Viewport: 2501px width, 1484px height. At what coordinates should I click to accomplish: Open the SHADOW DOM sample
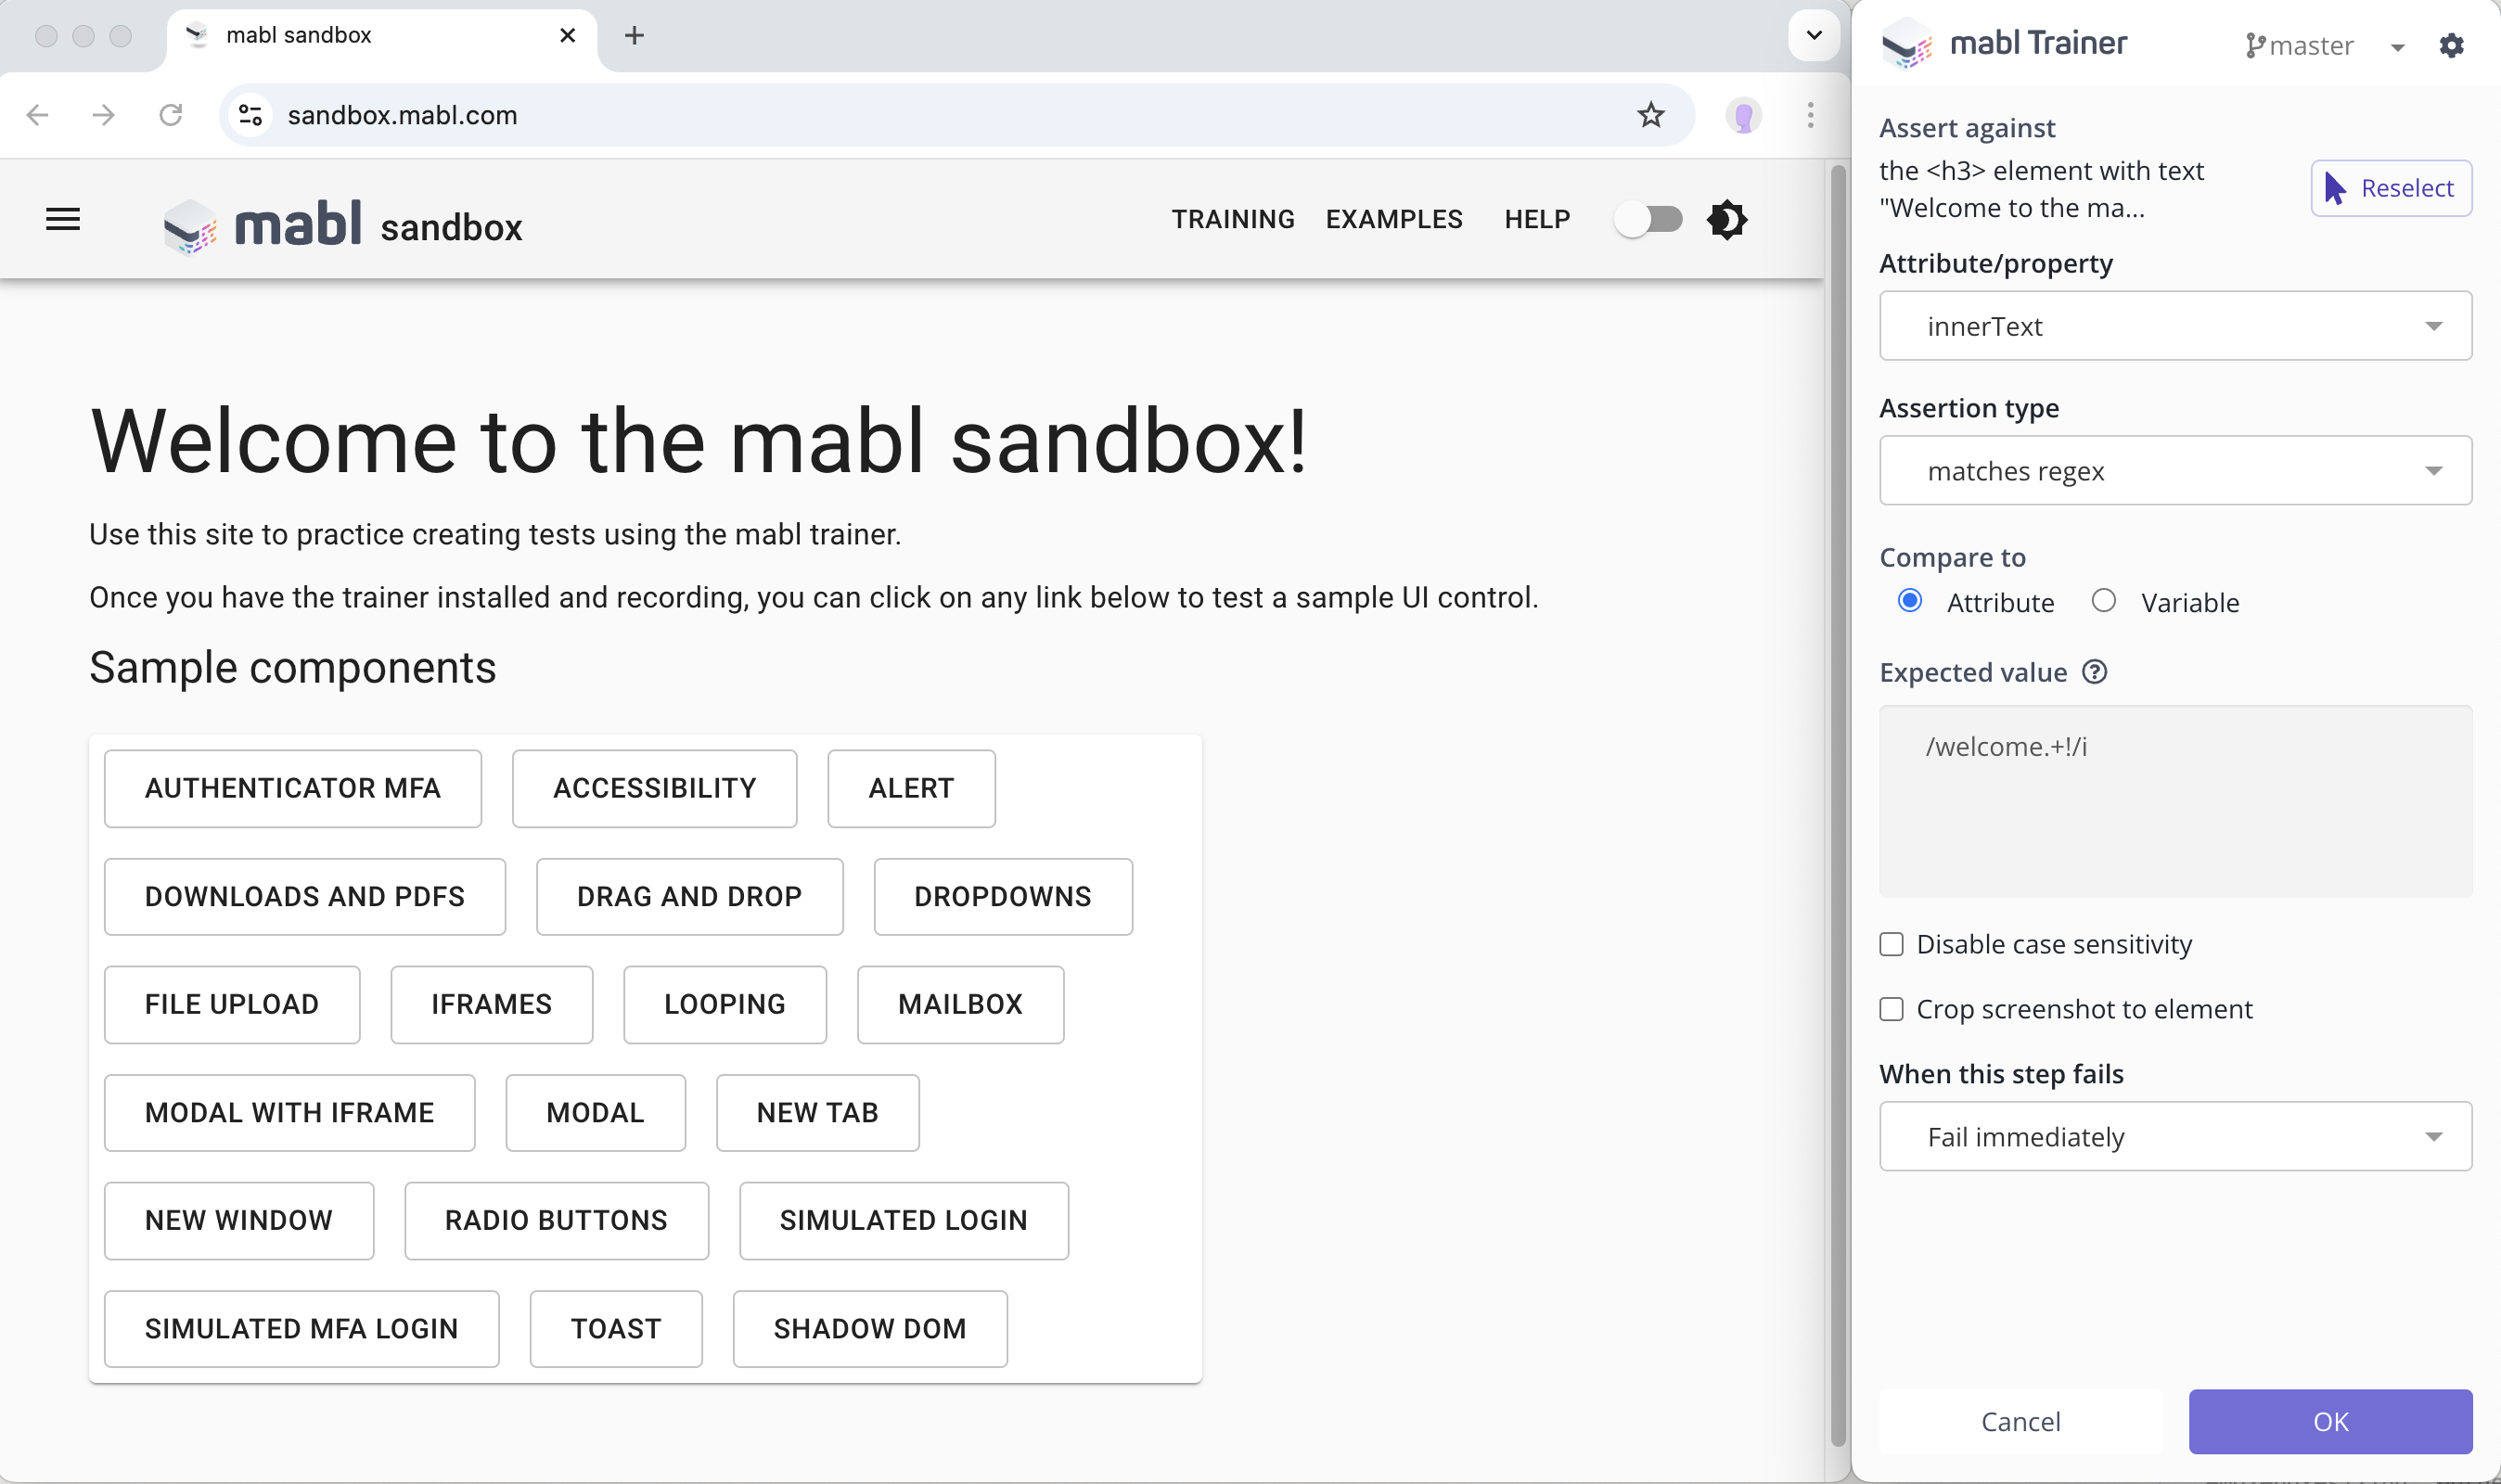tap(870, 1328)
